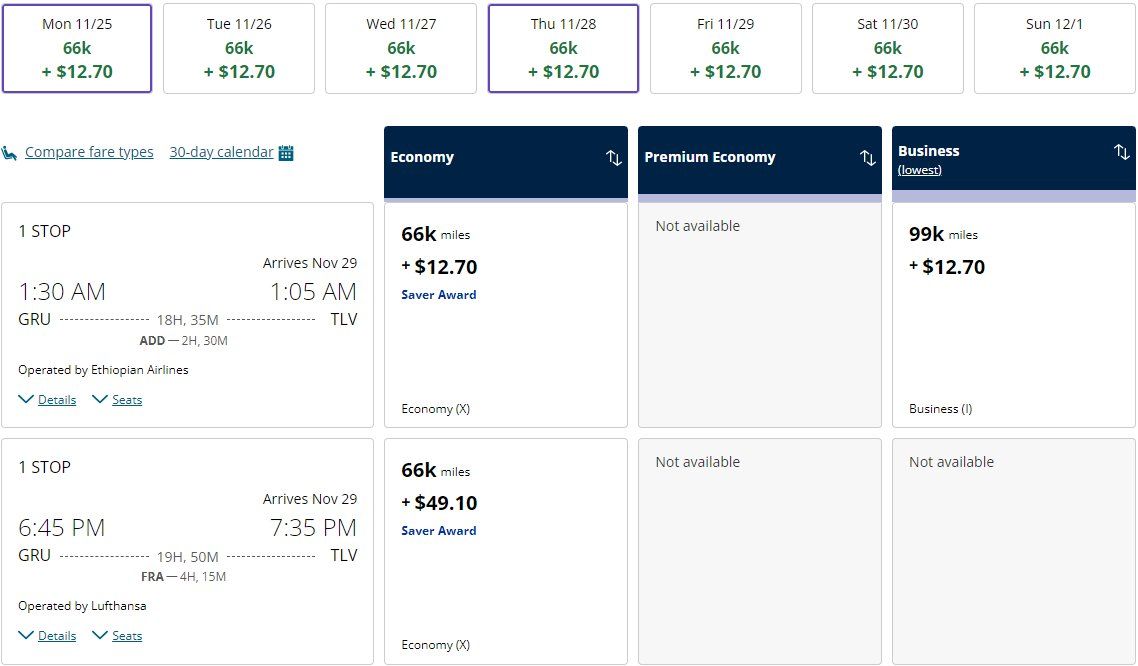
Task: Pick the Sat 11/30 date tab
Action: click(888, 48)
